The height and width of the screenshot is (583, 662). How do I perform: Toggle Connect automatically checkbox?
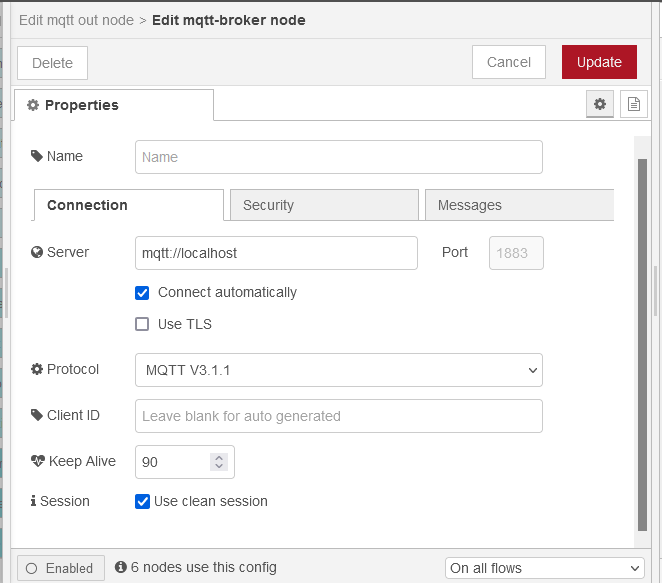142,293
